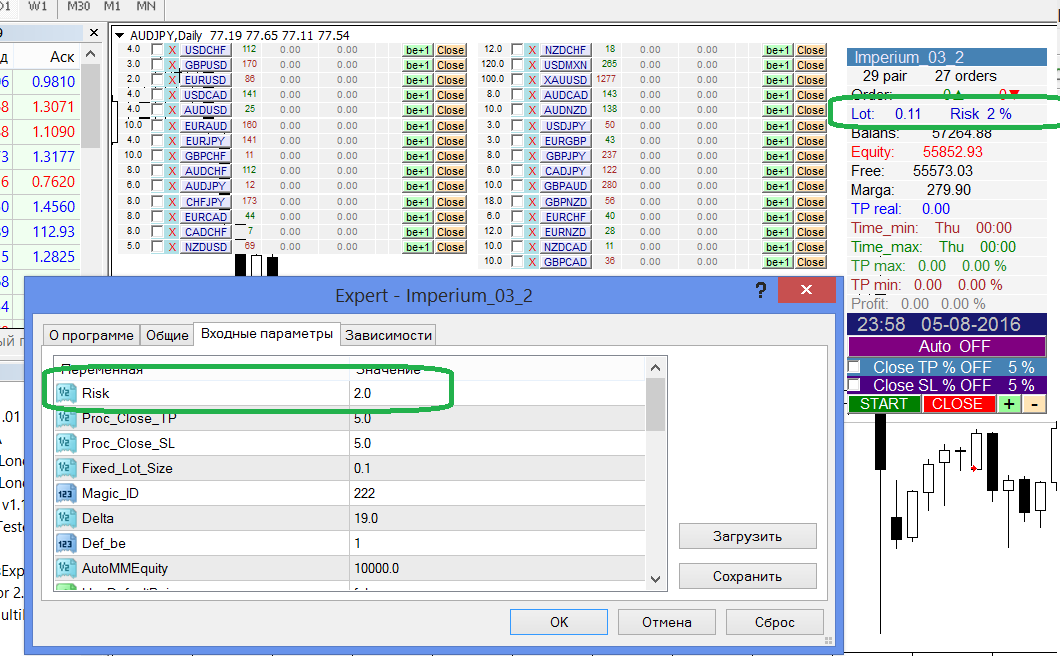Click the OK button
The width and height of the screenshot is (1060, 656).
(558, 622)
